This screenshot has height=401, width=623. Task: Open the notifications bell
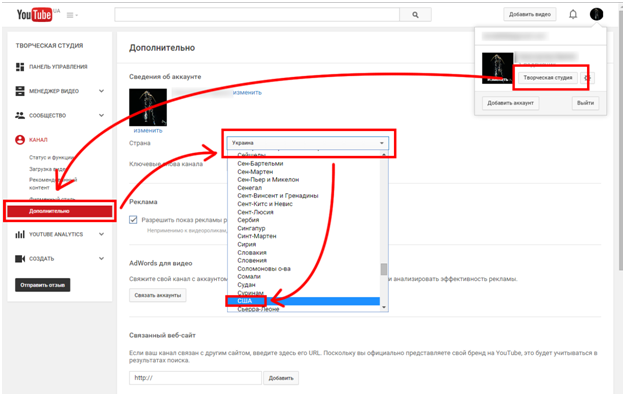pyautogui.click(x=573, y=14)
